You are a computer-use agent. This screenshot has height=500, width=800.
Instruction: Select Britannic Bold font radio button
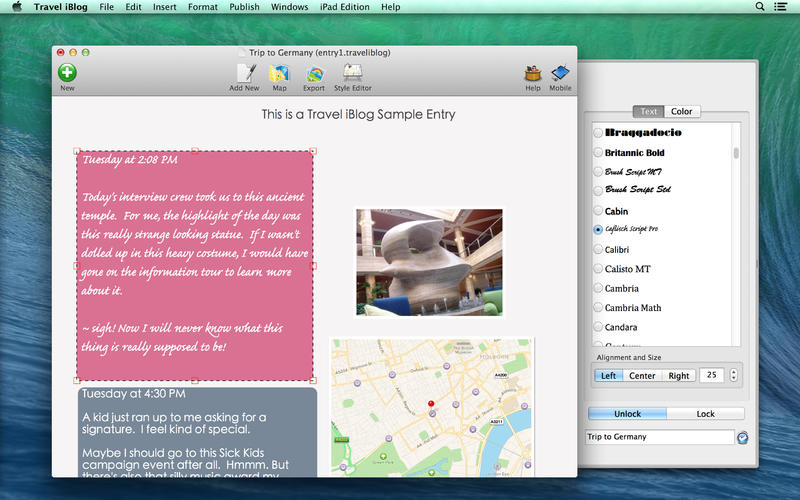(598, 152)
